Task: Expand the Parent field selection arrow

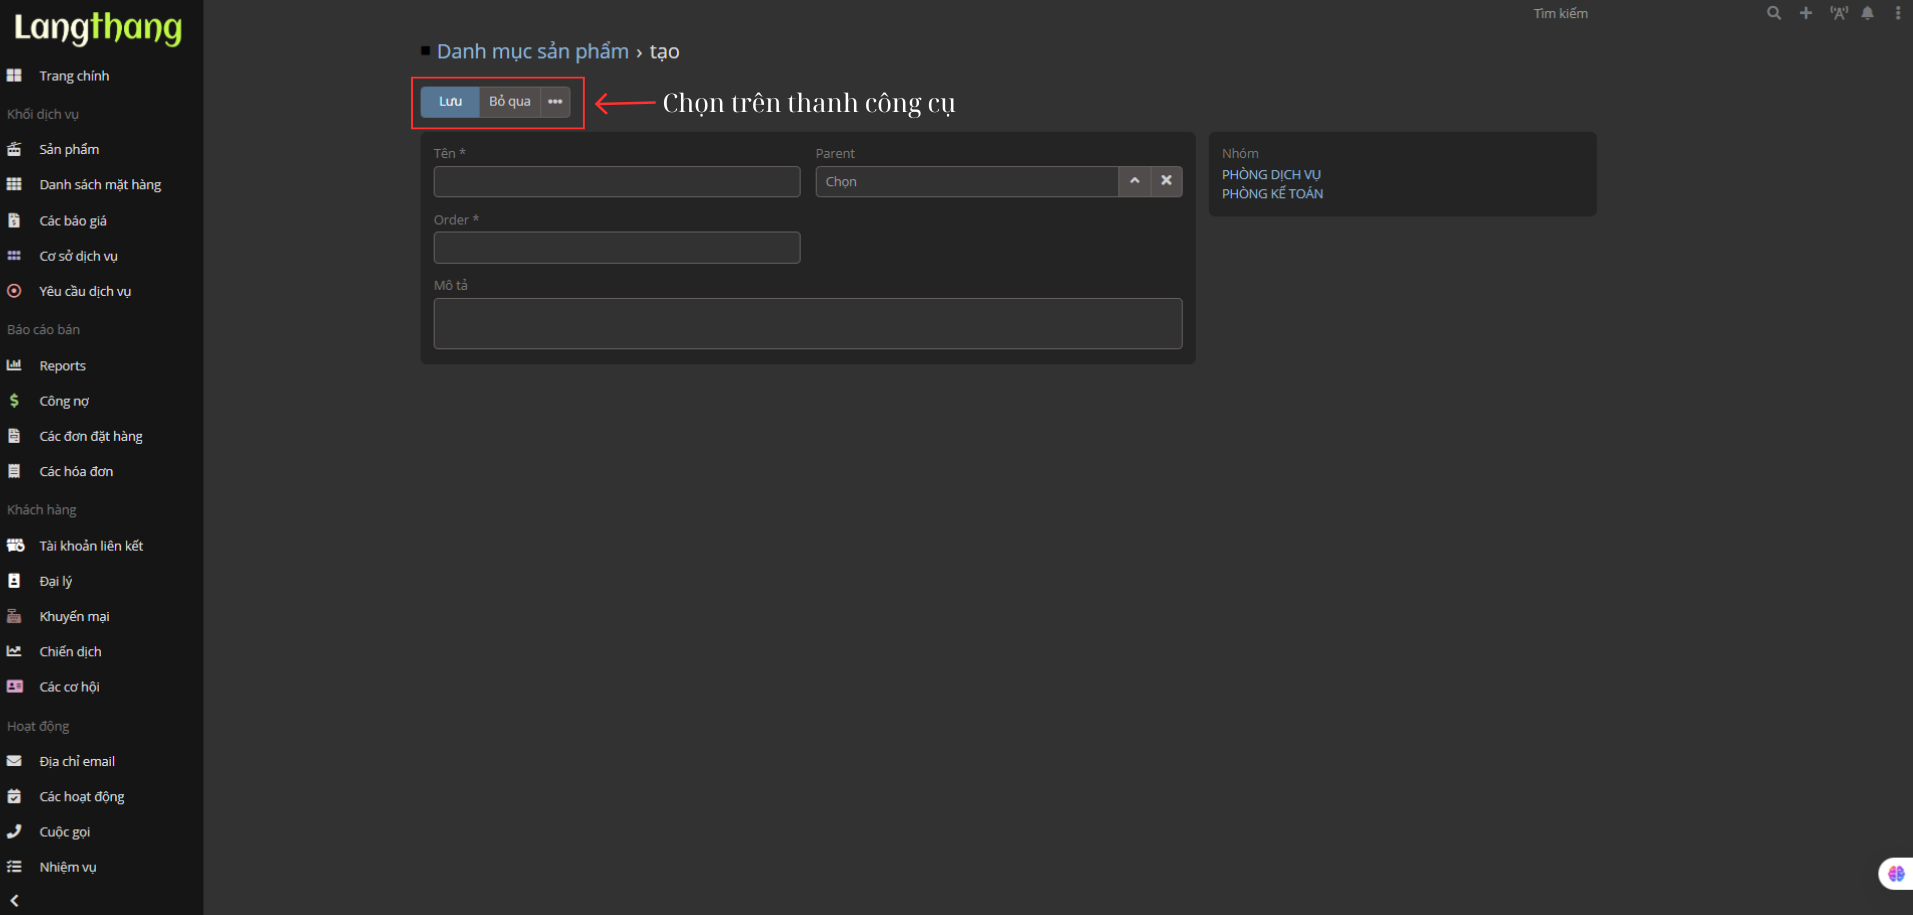Action: click(1134, 181)
